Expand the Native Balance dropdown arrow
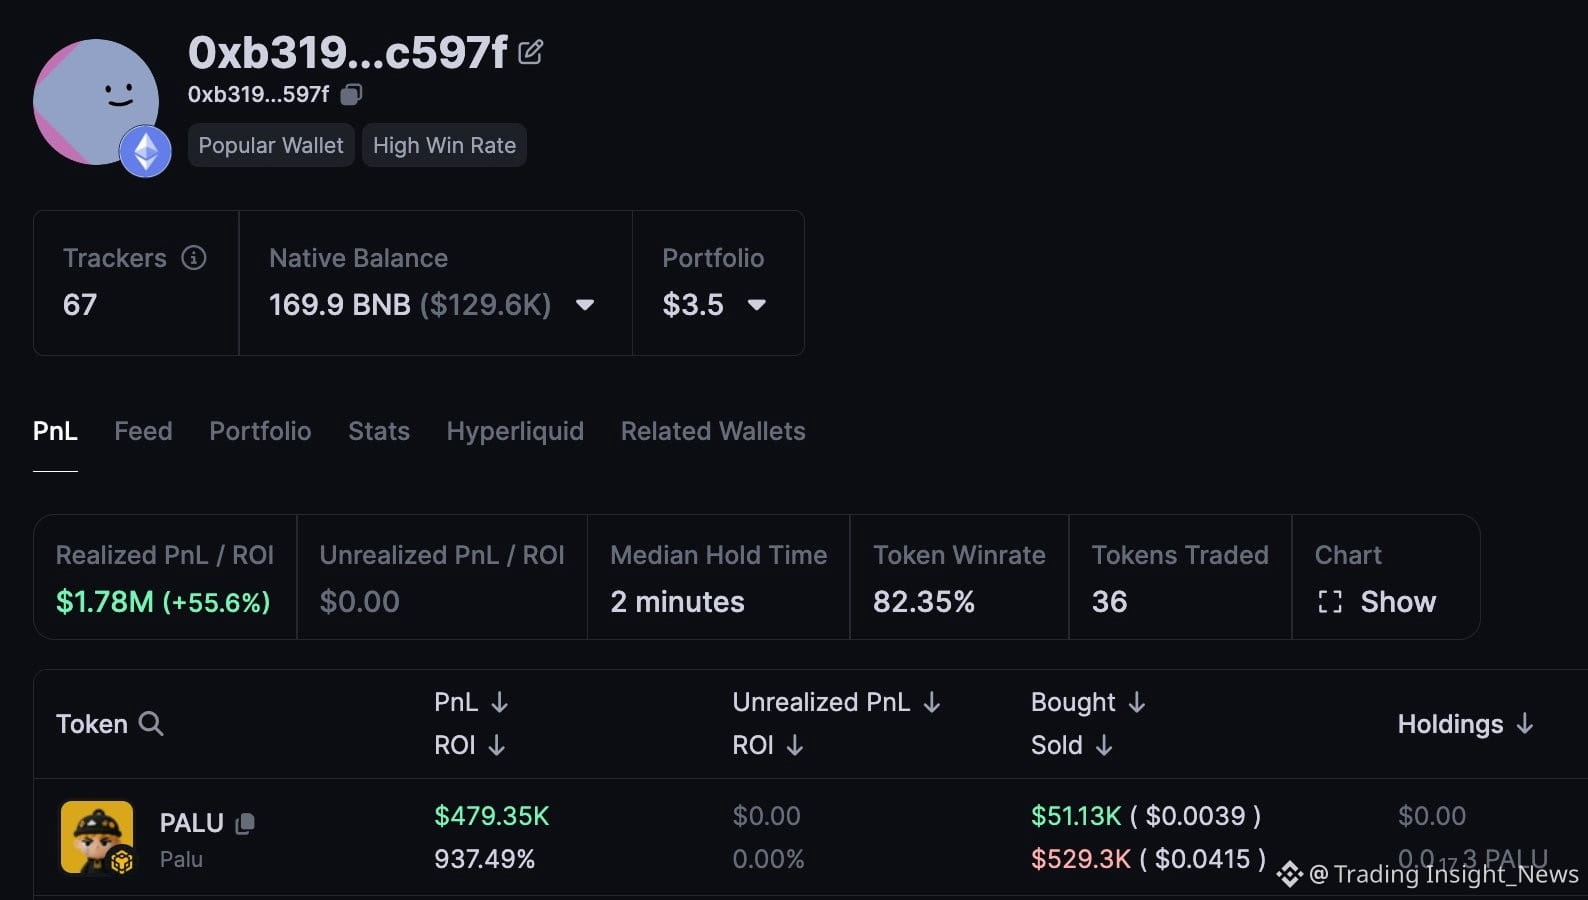This screenshot has width=1588, height=900. tap(585, 305)
